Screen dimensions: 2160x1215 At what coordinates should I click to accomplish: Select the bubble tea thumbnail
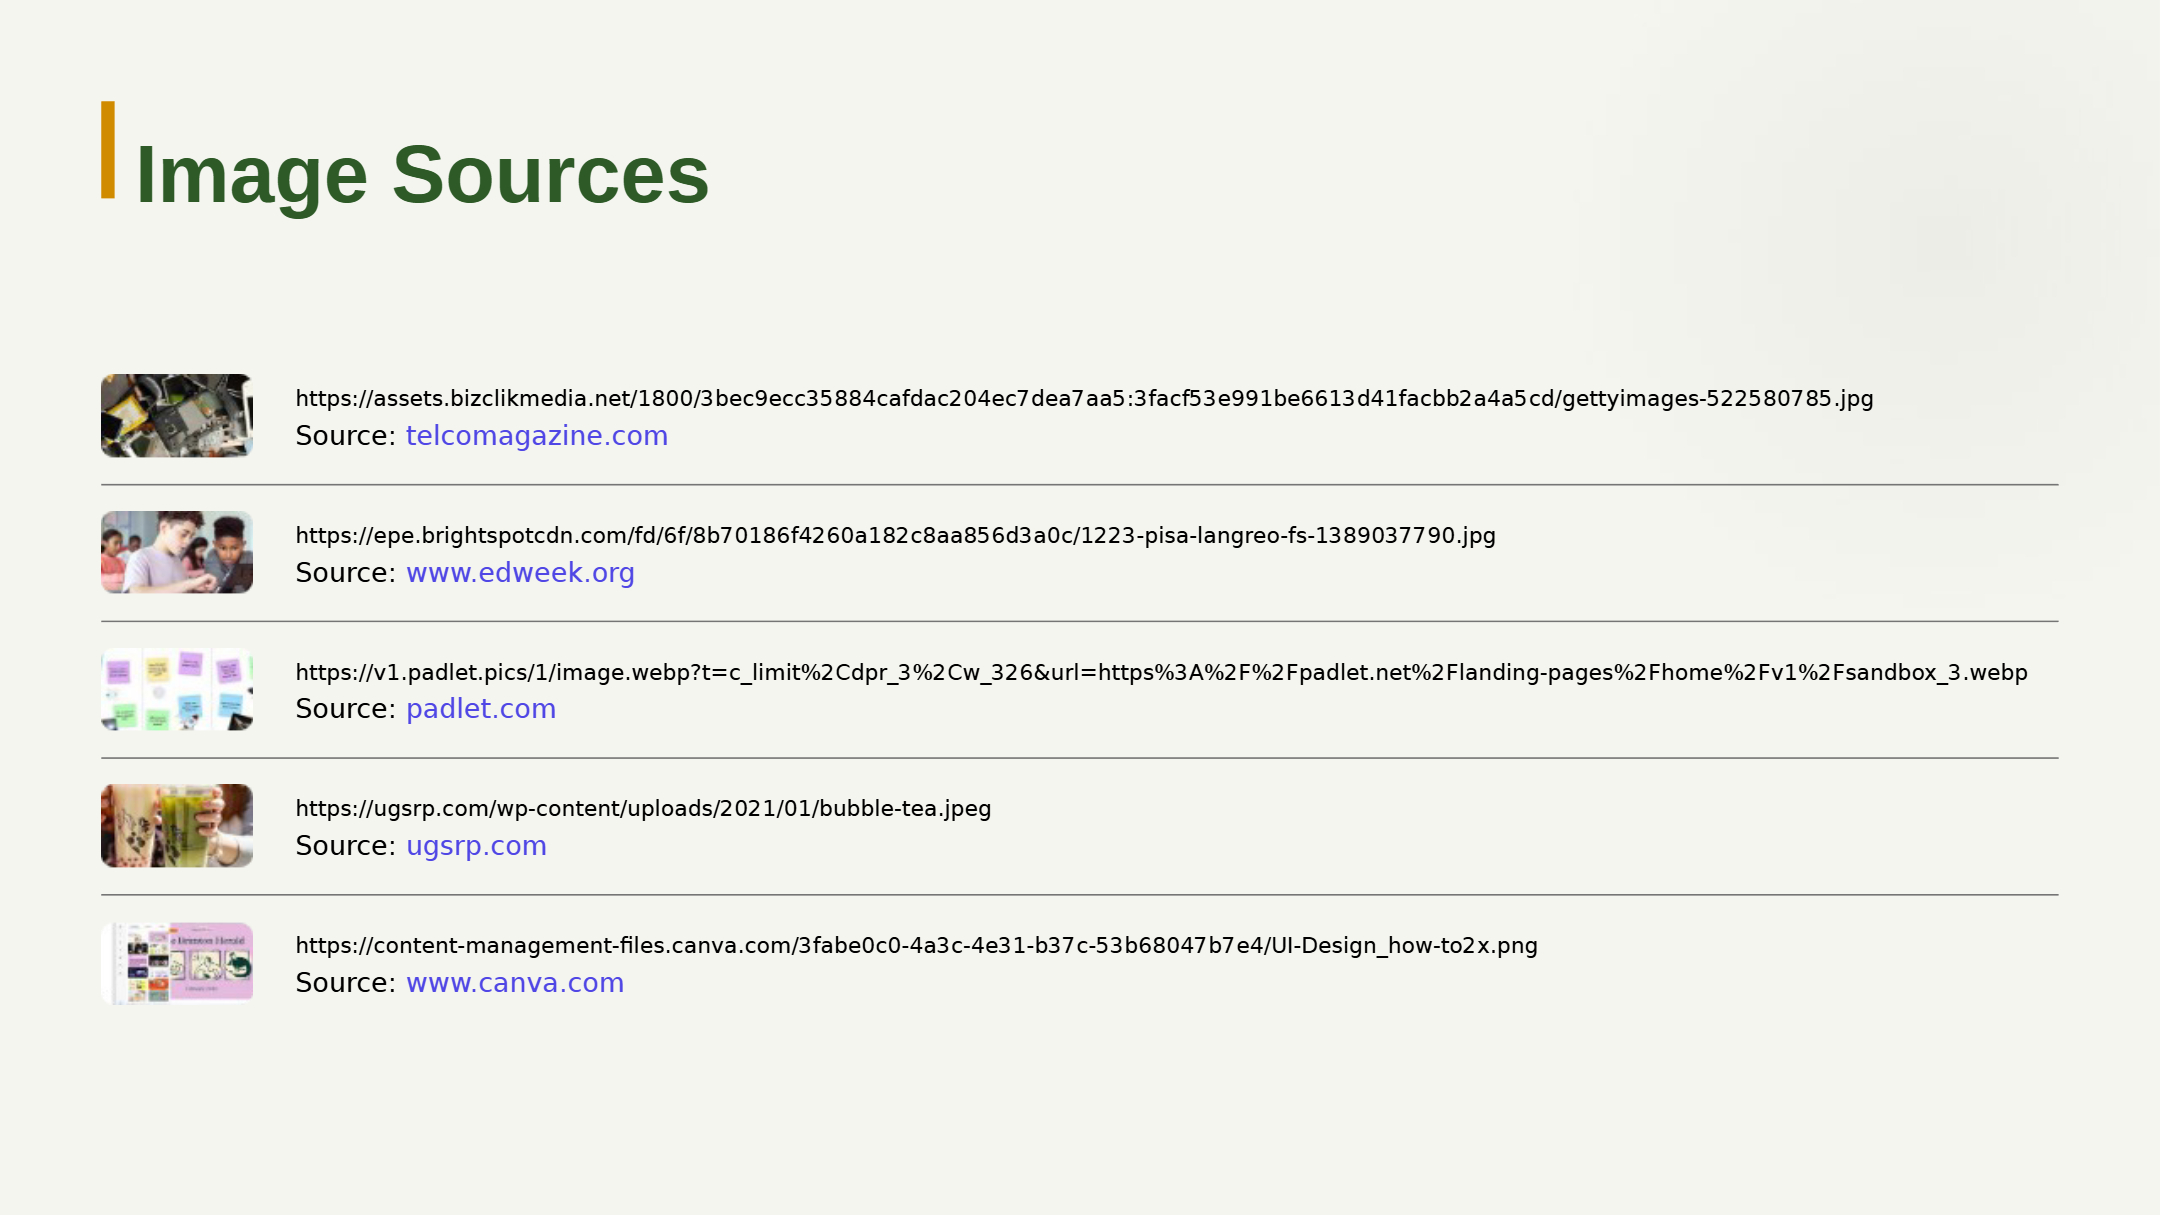(177, 826)
